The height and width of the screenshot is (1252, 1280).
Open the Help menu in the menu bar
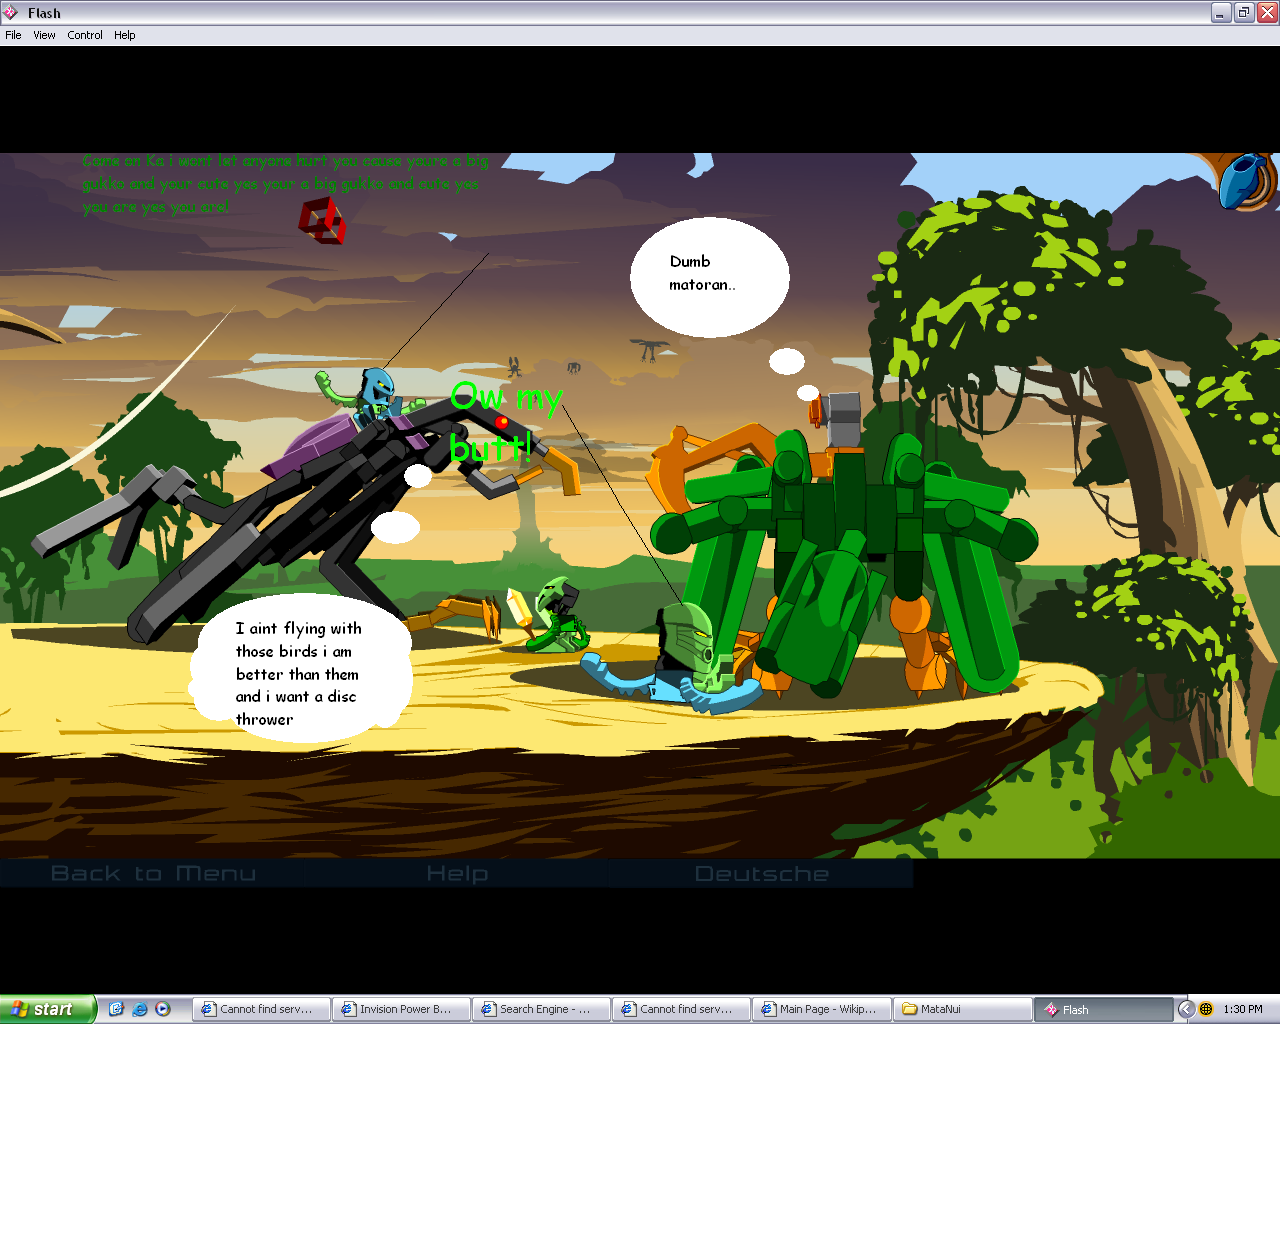[x=124, y=35]
